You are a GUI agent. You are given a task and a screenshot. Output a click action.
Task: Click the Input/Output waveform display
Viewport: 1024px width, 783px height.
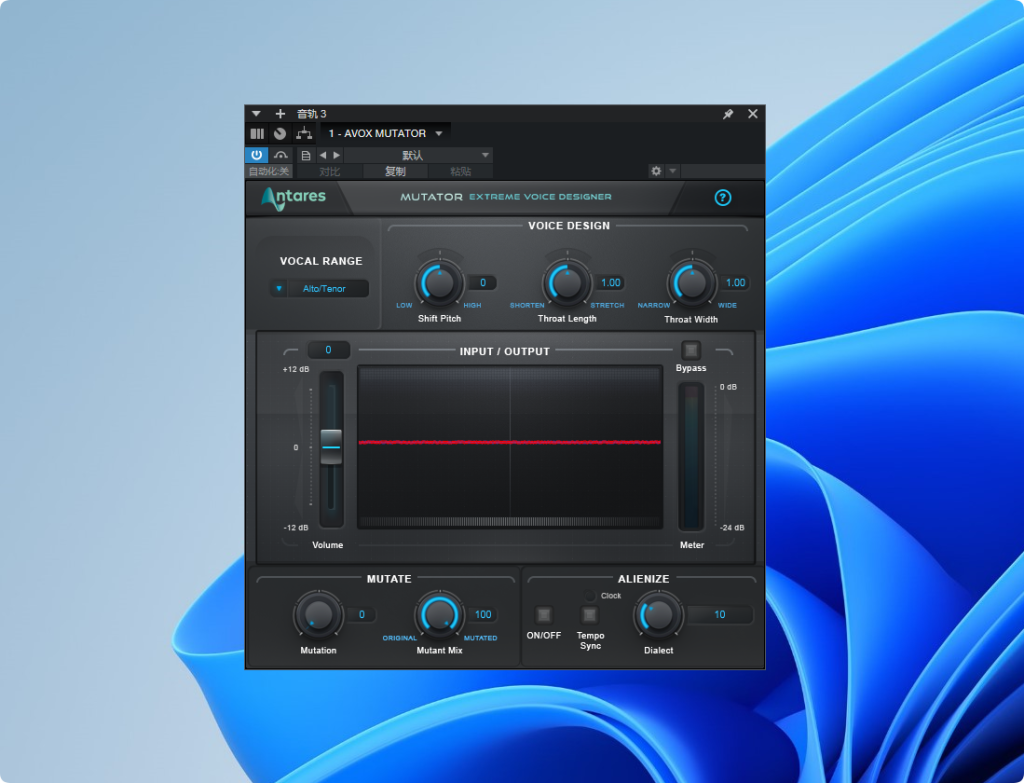coord(510,447)
